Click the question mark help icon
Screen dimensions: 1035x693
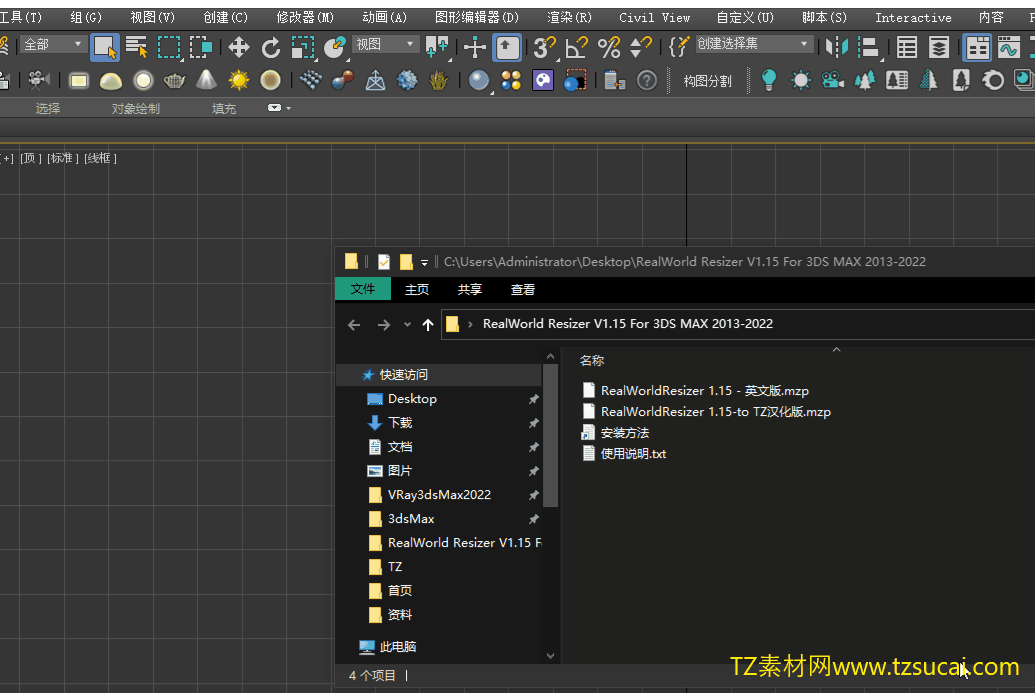coord(647,81)
